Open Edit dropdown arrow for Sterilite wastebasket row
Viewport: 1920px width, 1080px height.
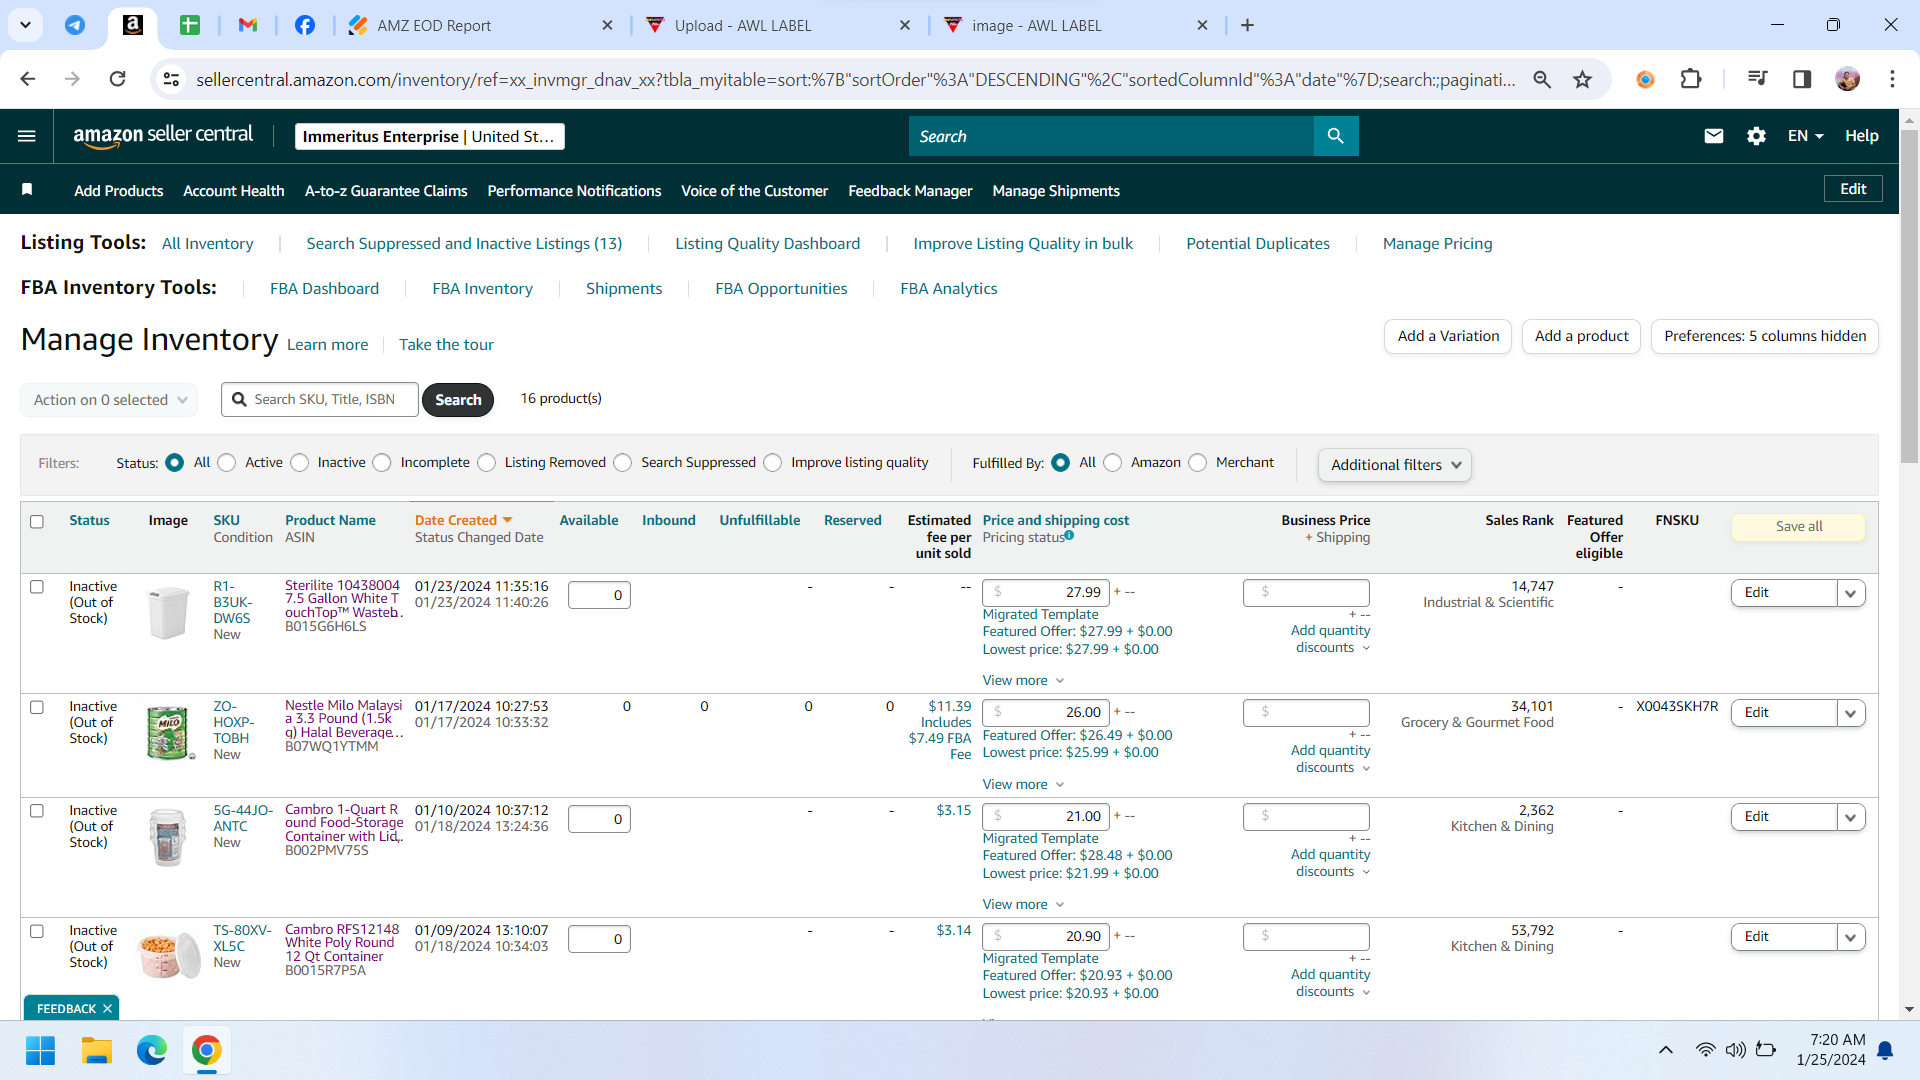click(1851, 593)
